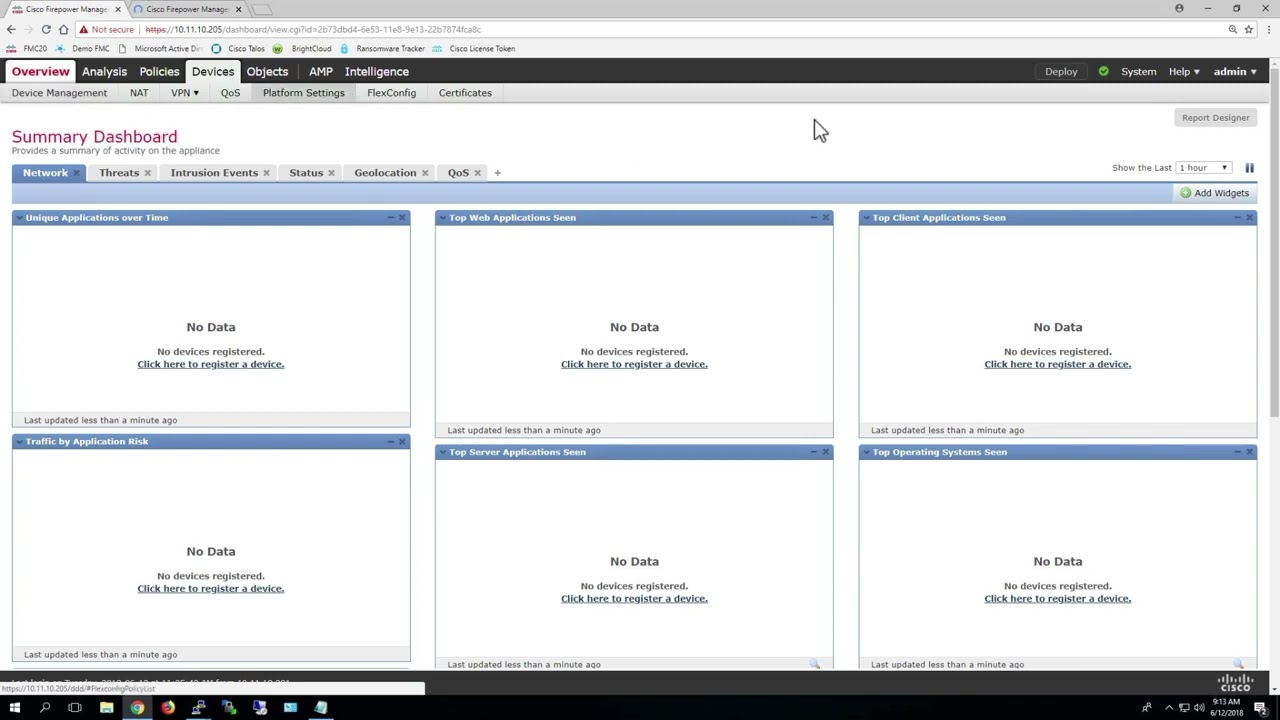
Task: Go to Device Management submenu
Action: coord(60,93)
